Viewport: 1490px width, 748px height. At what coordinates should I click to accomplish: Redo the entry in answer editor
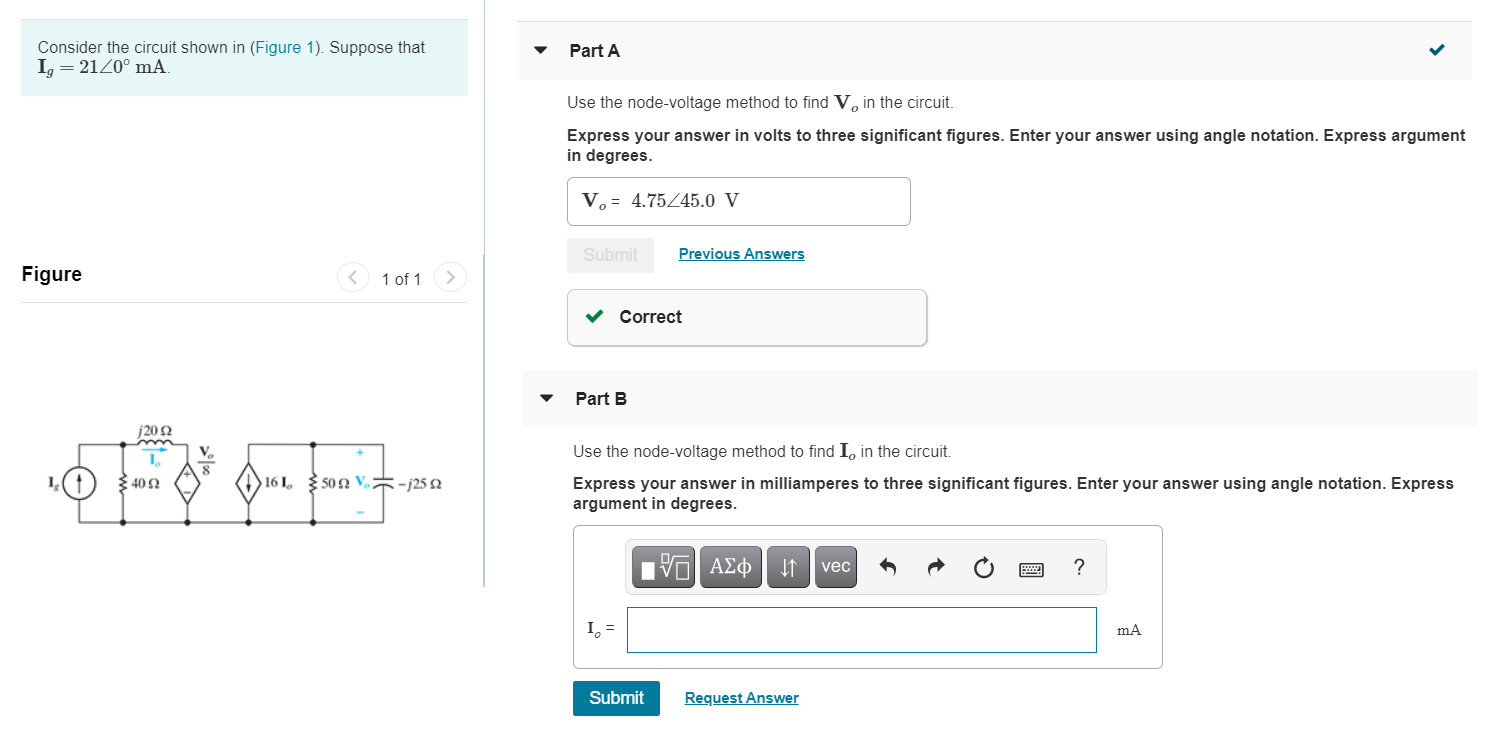[x=935, y=568]
